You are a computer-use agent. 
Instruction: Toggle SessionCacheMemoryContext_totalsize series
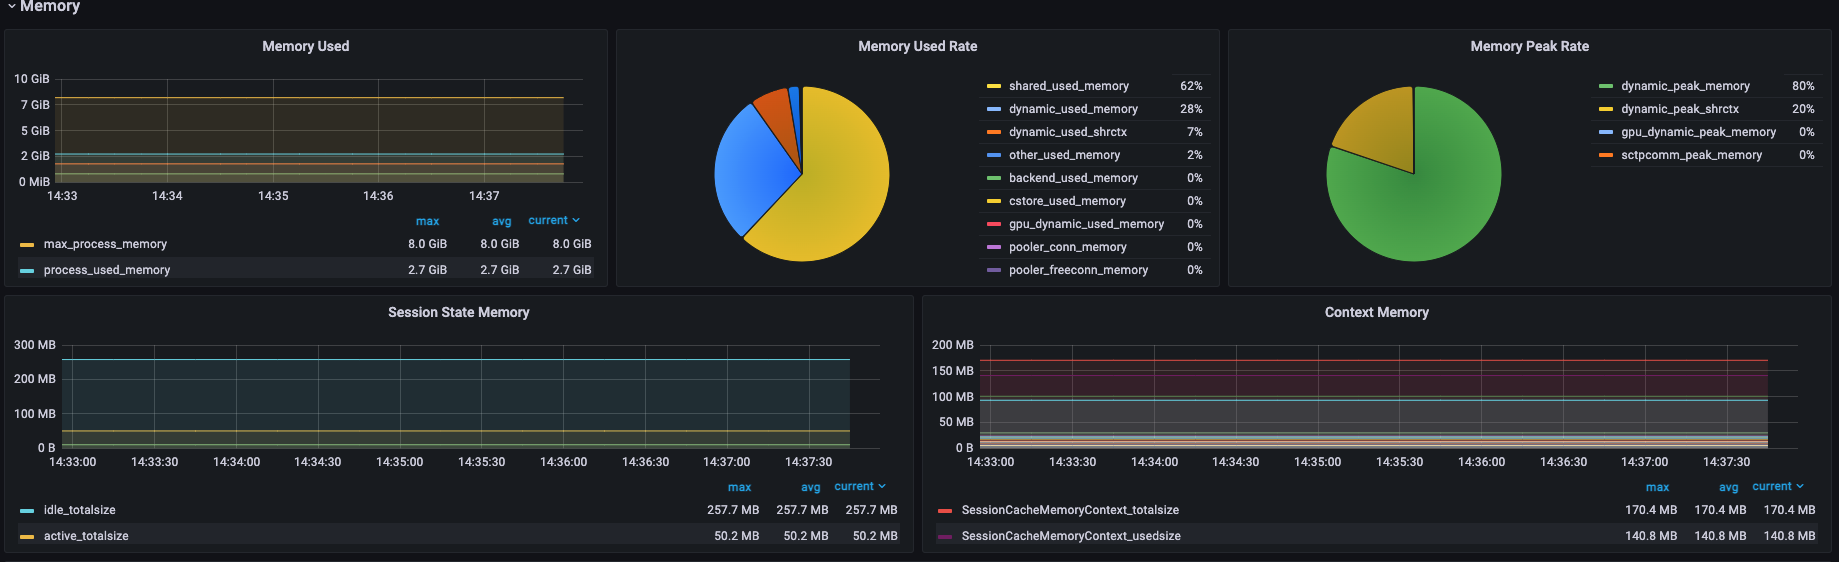pyautogui.click(x=1070, y=510)
